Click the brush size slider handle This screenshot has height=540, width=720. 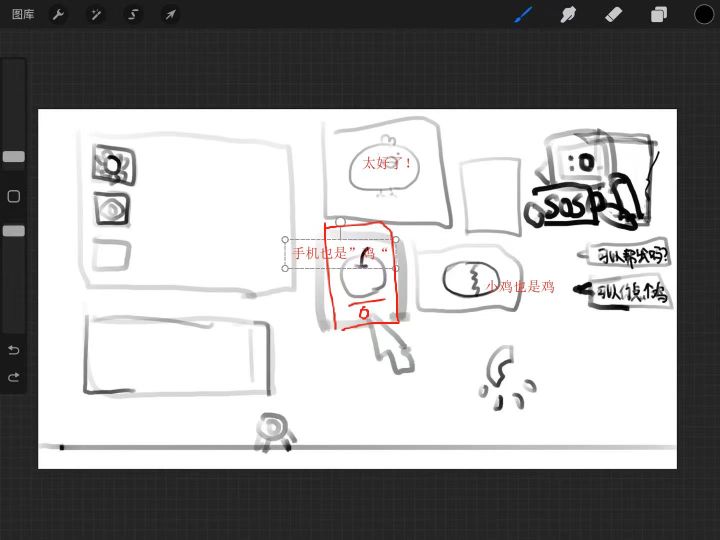(x=14, y=157)
